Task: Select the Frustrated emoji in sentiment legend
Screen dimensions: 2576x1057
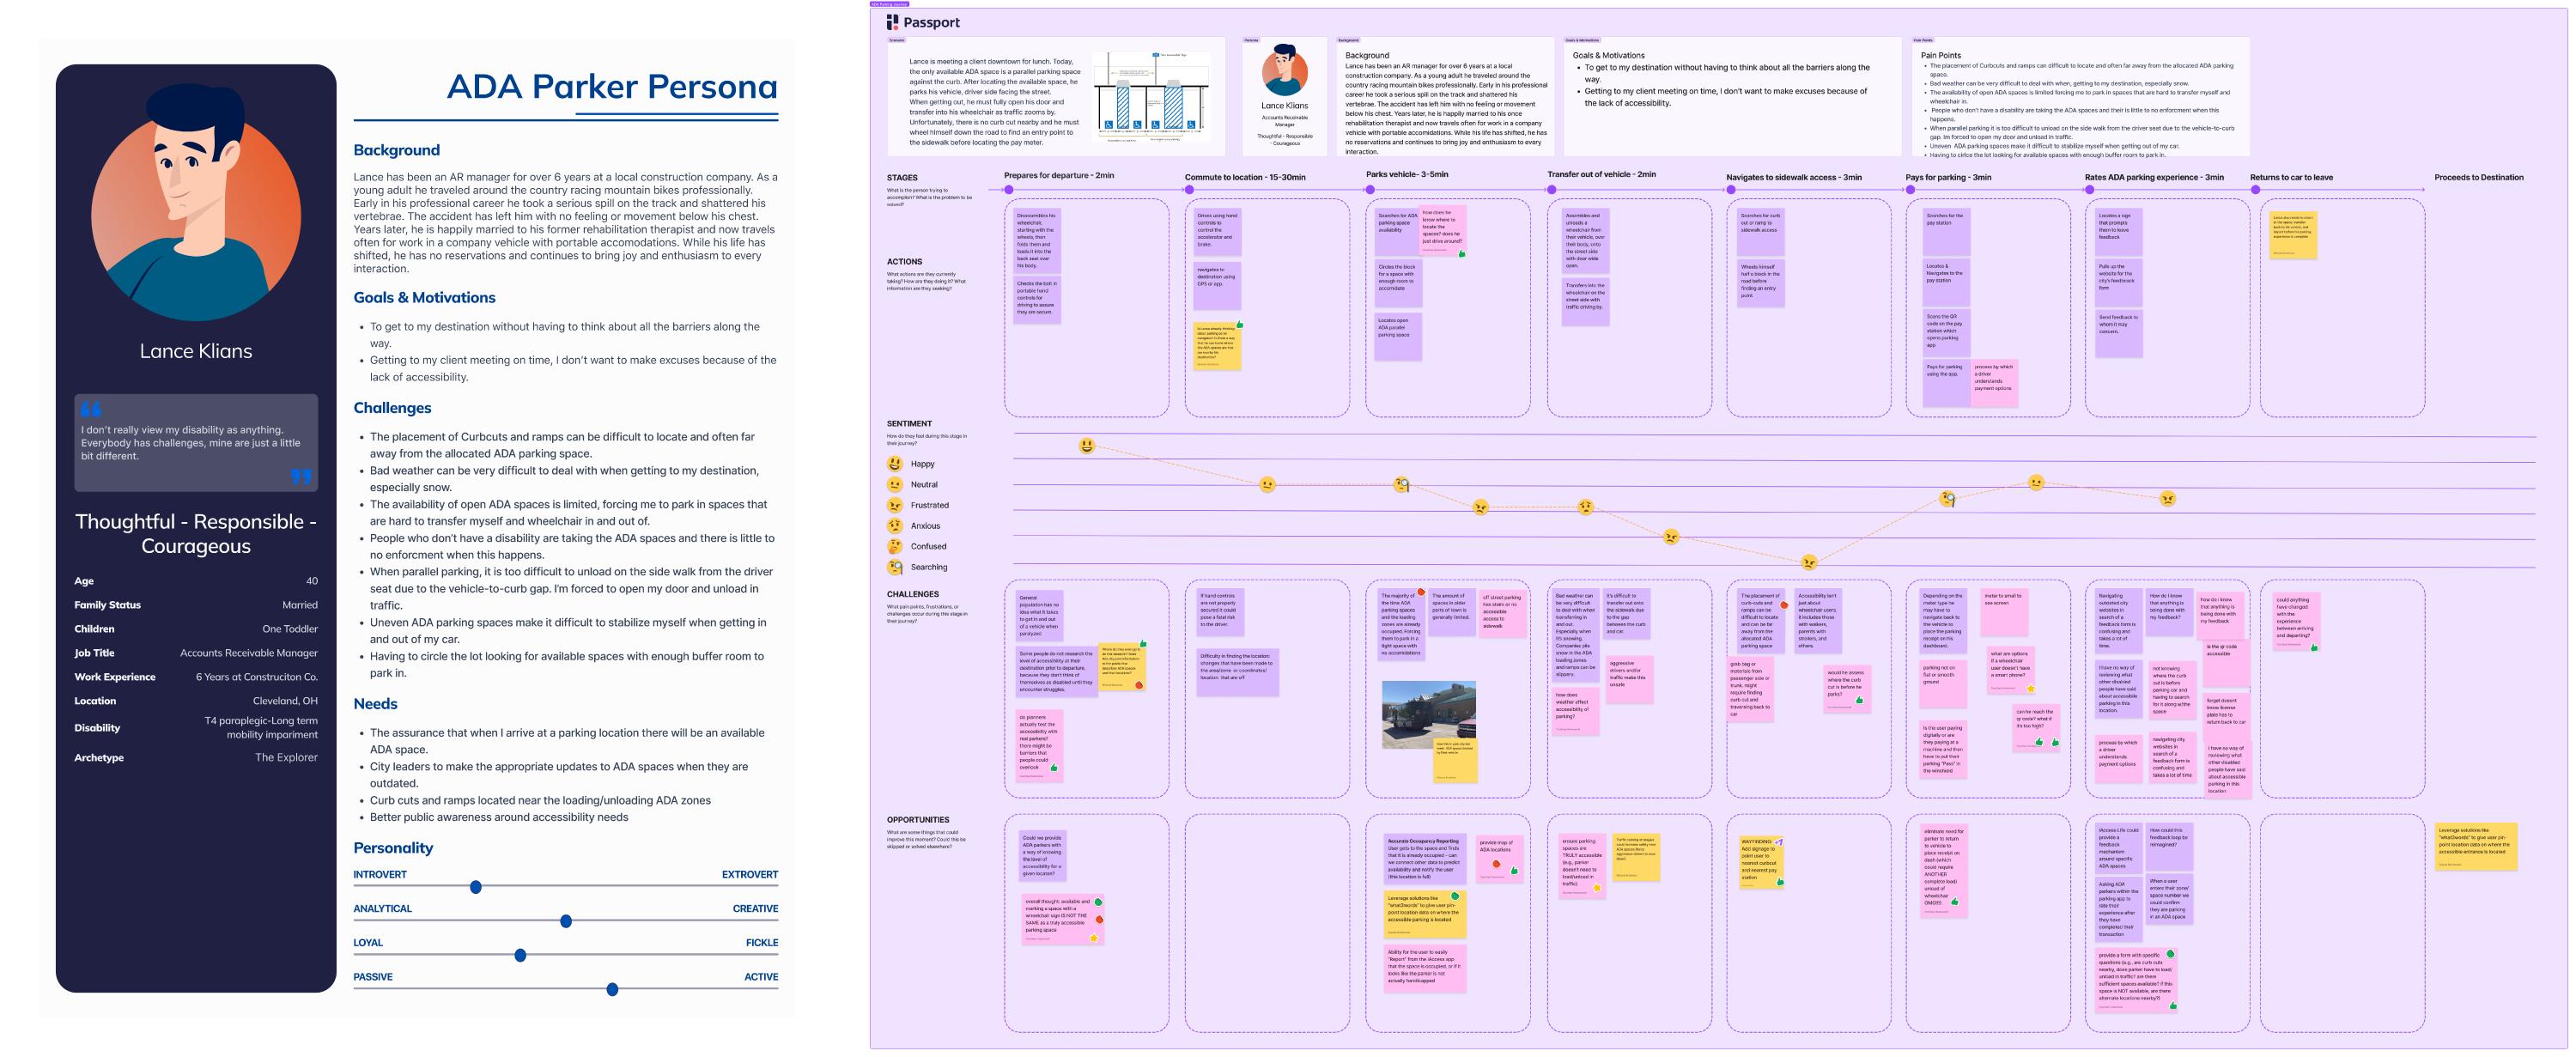Action: 895,505
